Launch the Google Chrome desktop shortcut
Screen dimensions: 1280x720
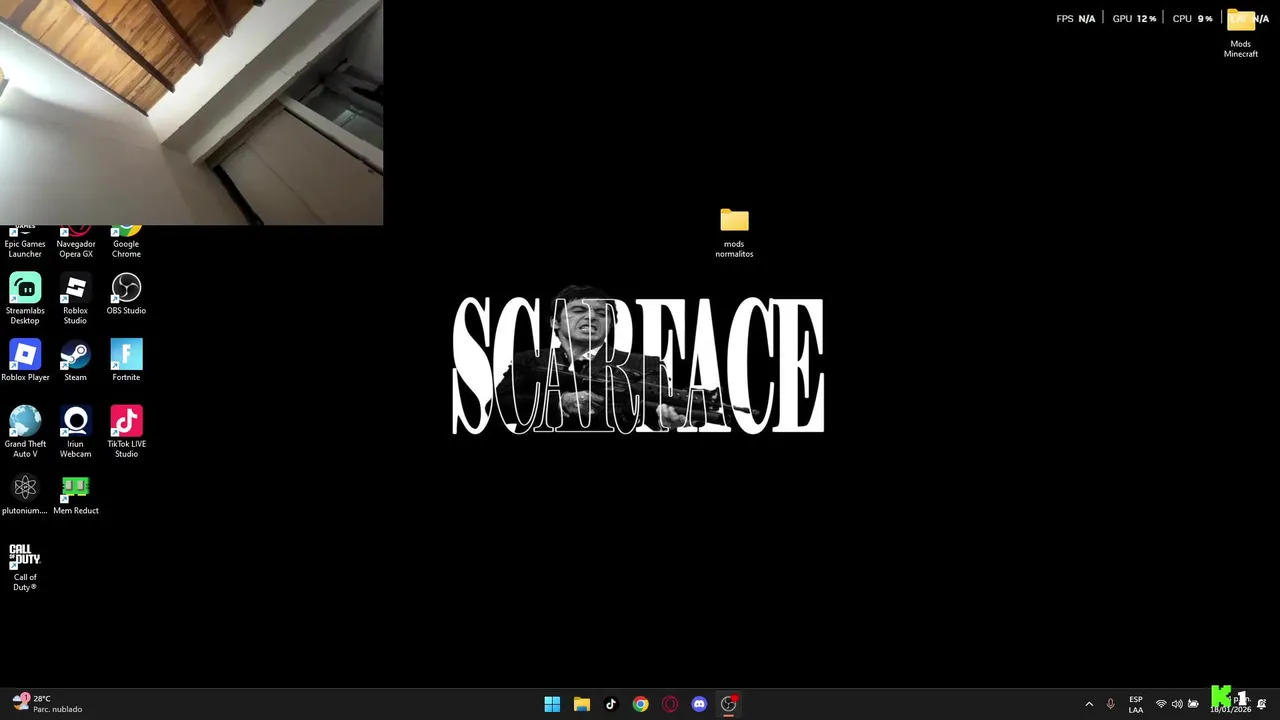(x=126, y=243)
